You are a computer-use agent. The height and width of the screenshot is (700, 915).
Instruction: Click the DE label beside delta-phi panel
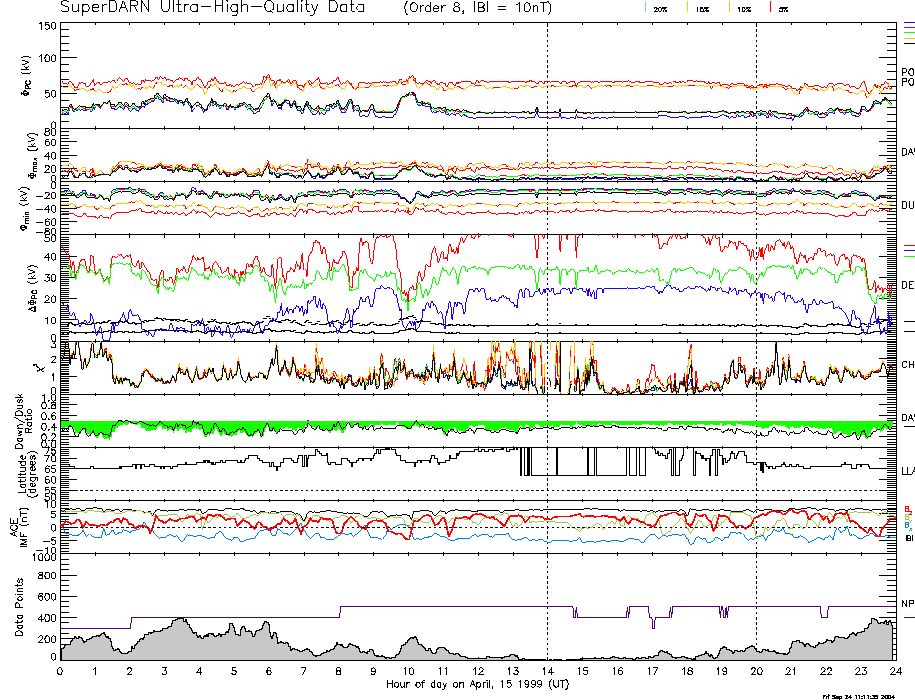pyautogui.click(x=907, y=286)
